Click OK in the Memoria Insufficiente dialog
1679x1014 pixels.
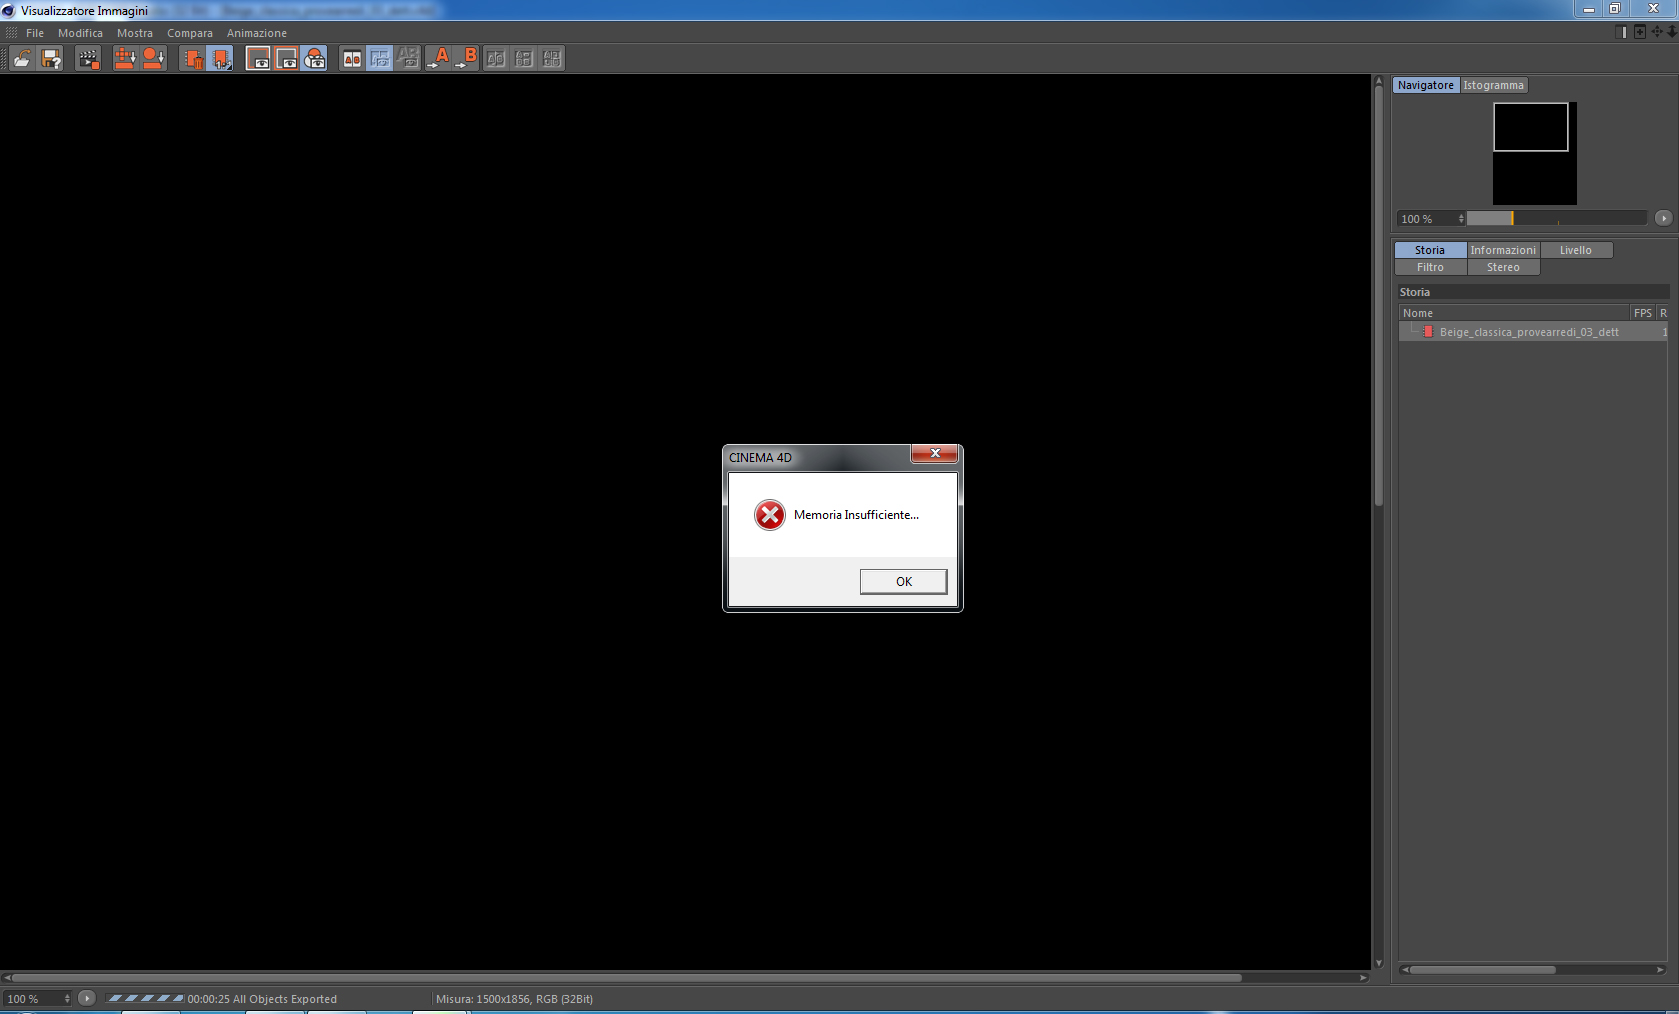click(x=904, y=581)
